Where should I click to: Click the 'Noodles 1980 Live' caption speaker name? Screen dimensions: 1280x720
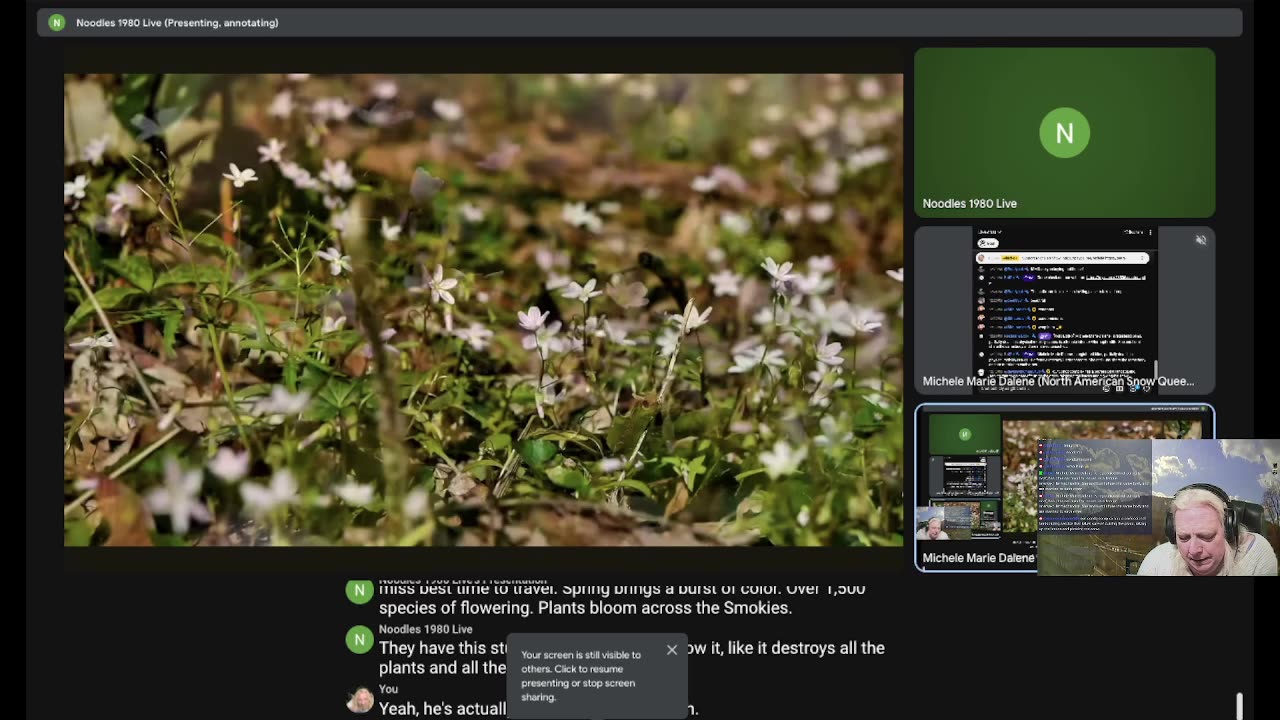pyautogui.click(x=425, y=629)
